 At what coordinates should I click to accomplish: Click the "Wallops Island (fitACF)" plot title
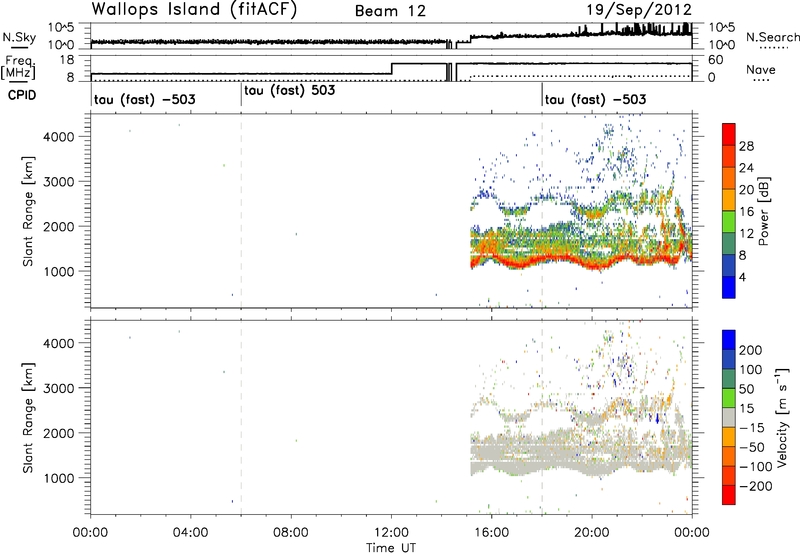click(x=194, y=9)
